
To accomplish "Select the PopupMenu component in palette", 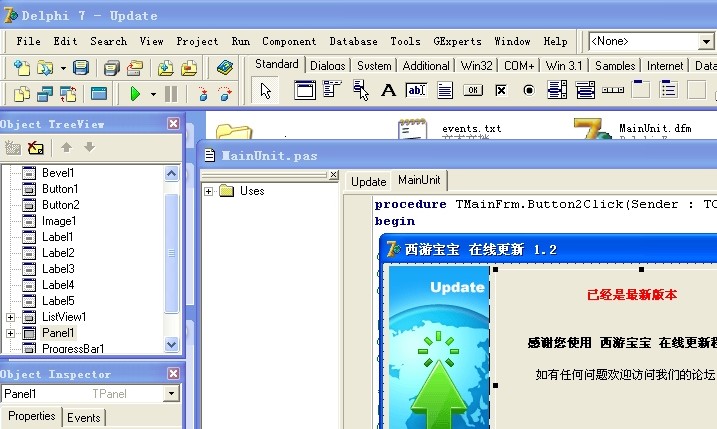I will (361, 90).
